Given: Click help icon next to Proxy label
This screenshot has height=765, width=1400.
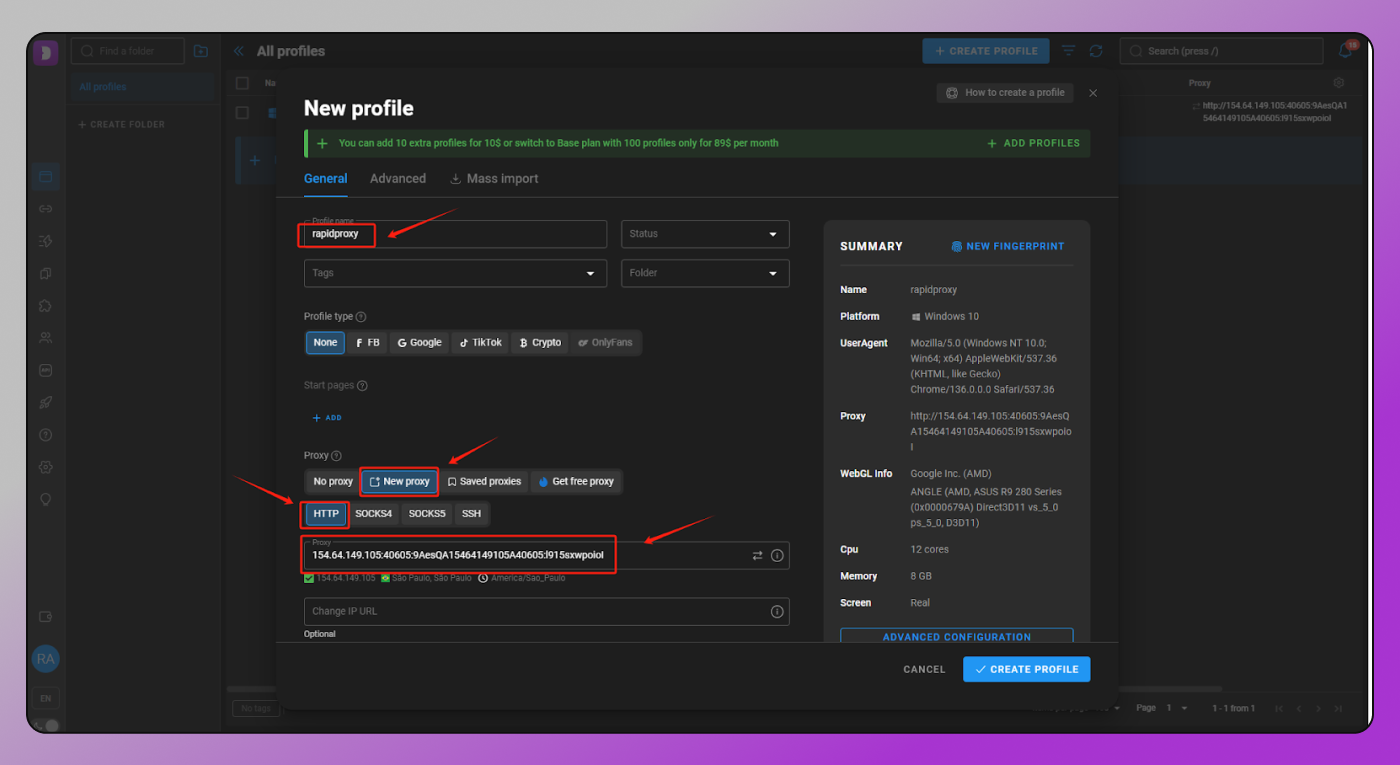Looking at the screenshot, I should [x=337, y=455].
